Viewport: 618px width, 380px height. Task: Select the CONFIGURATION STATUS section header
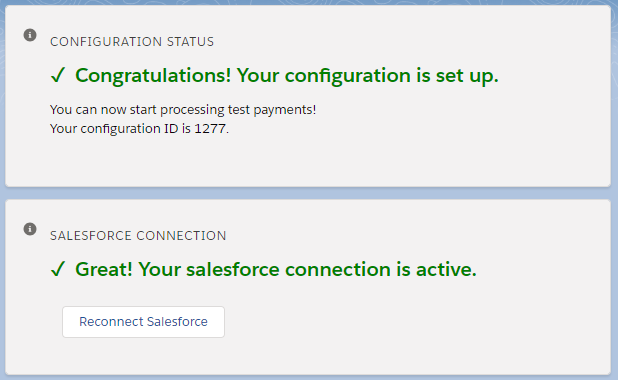point(132,42)
